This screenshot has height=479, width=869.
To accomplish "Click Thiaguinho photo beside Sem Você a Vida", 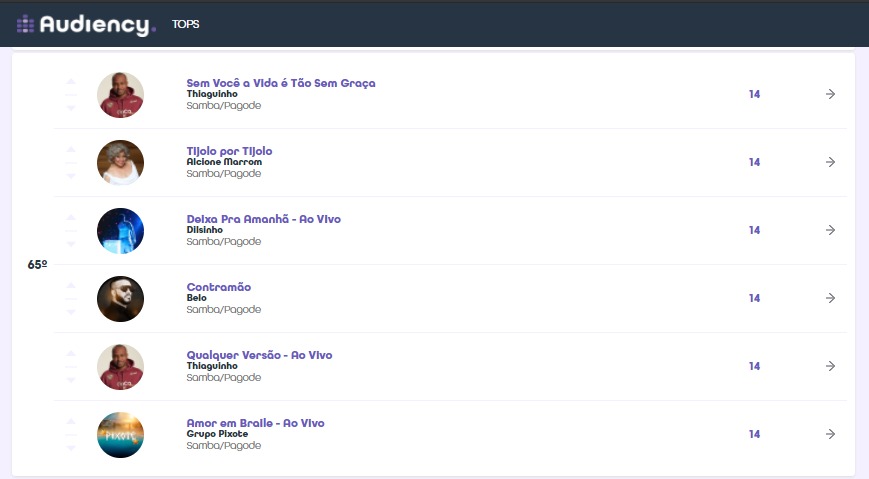I will (120, 95).
